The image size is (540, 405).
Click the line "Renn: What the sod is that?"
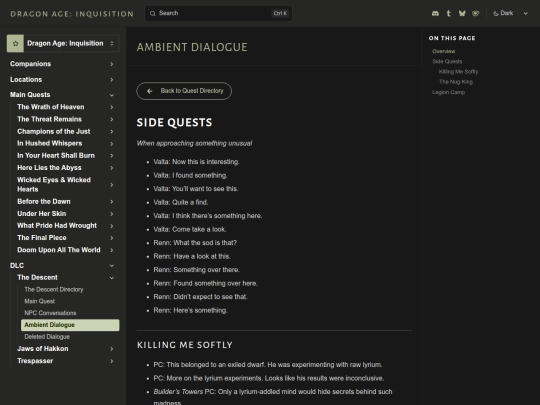(195, 243)
